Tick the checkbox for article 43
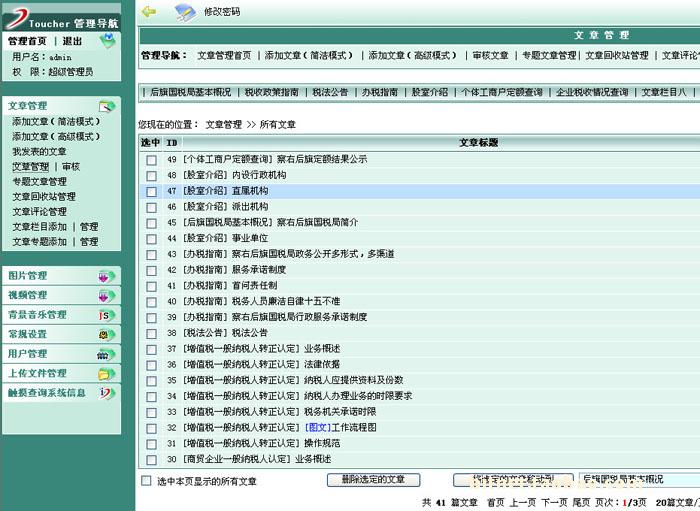 tap(151, 254)
